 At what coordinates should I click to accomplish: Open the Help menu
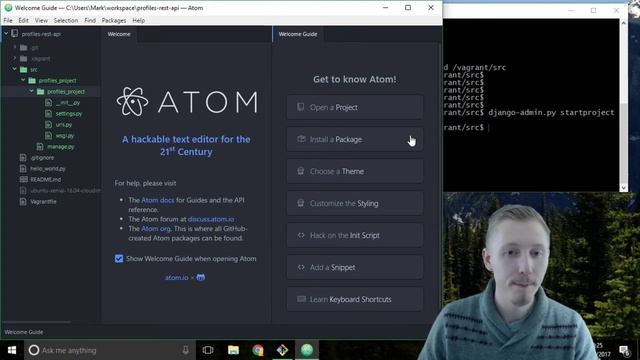(138, 20)
